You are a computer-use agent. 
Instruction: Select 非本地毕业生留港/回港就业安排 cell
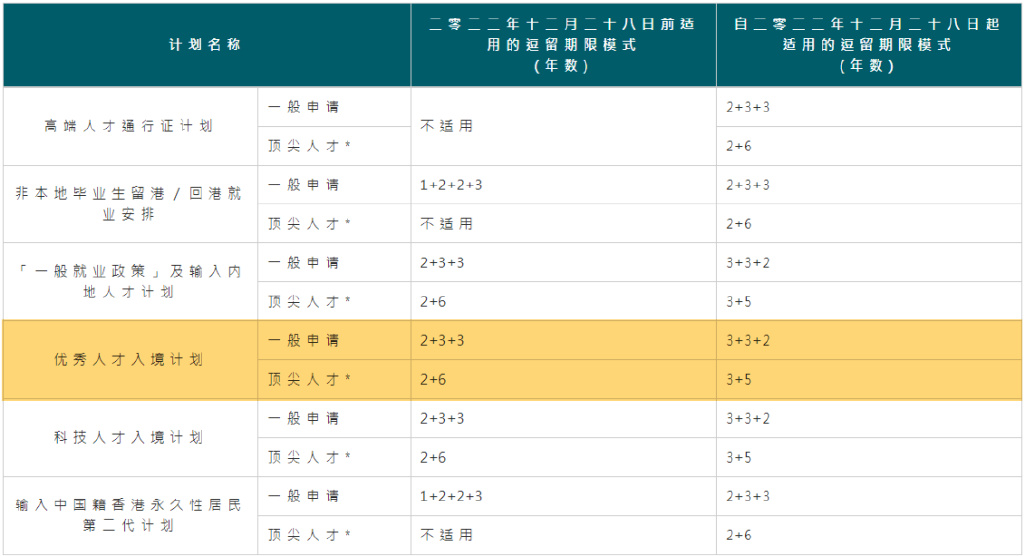tap(129, 204)
